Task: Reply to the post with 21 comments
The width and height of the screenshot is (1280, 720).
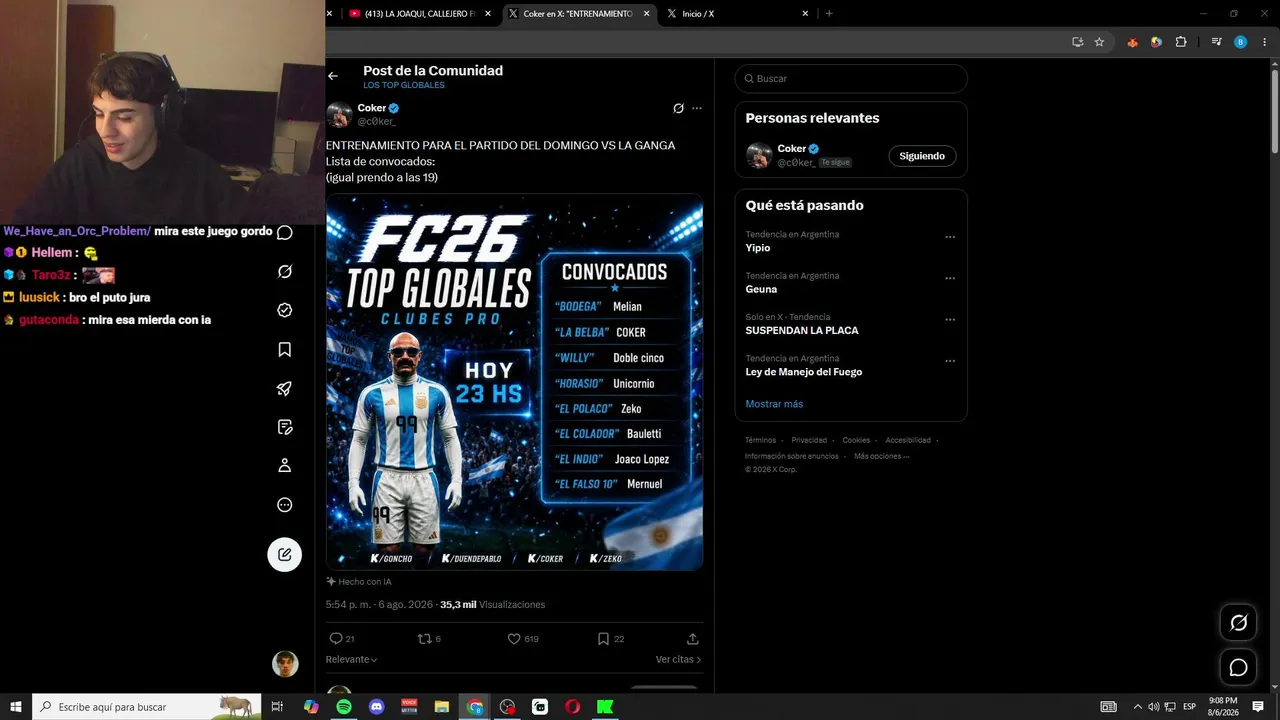Action: (x=341, y=638)
